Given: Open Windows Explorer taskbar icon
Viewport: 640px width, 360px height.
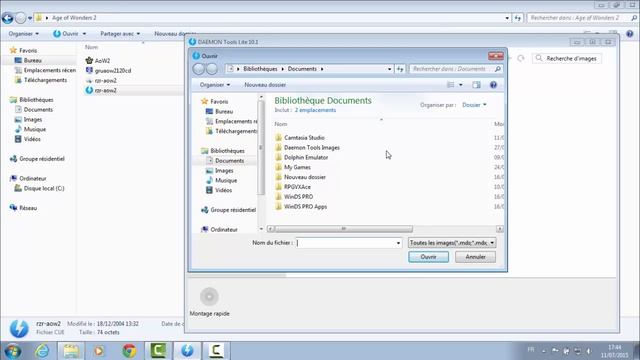Looking at the screenshot, I should (x=71, y=351).
